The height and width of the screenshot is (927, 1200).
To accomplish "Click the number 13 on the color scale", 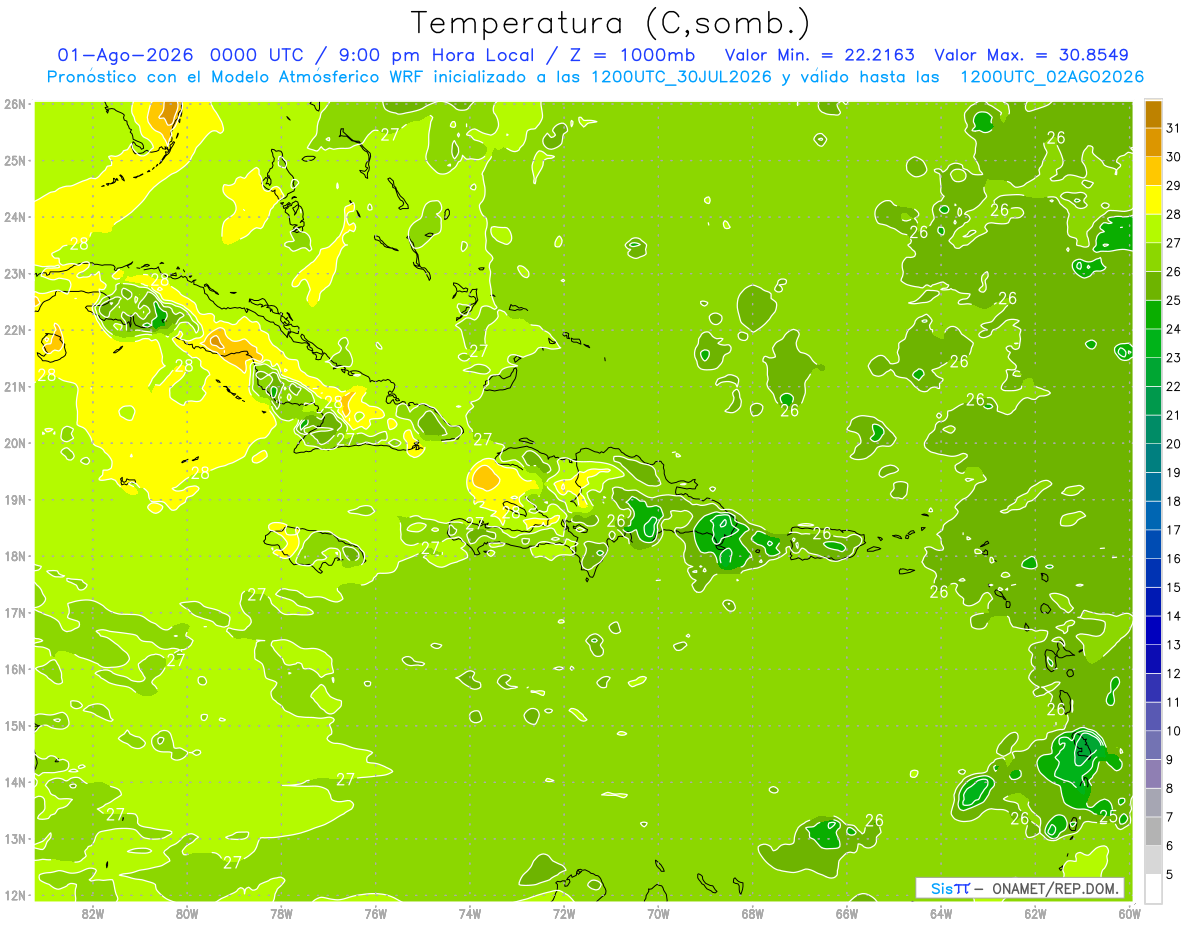I will [1174, 645].
